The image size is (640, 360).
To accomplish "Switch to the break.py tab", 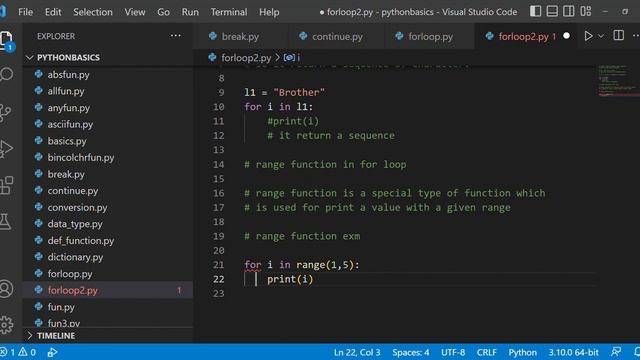I will [x=240, y=36].
